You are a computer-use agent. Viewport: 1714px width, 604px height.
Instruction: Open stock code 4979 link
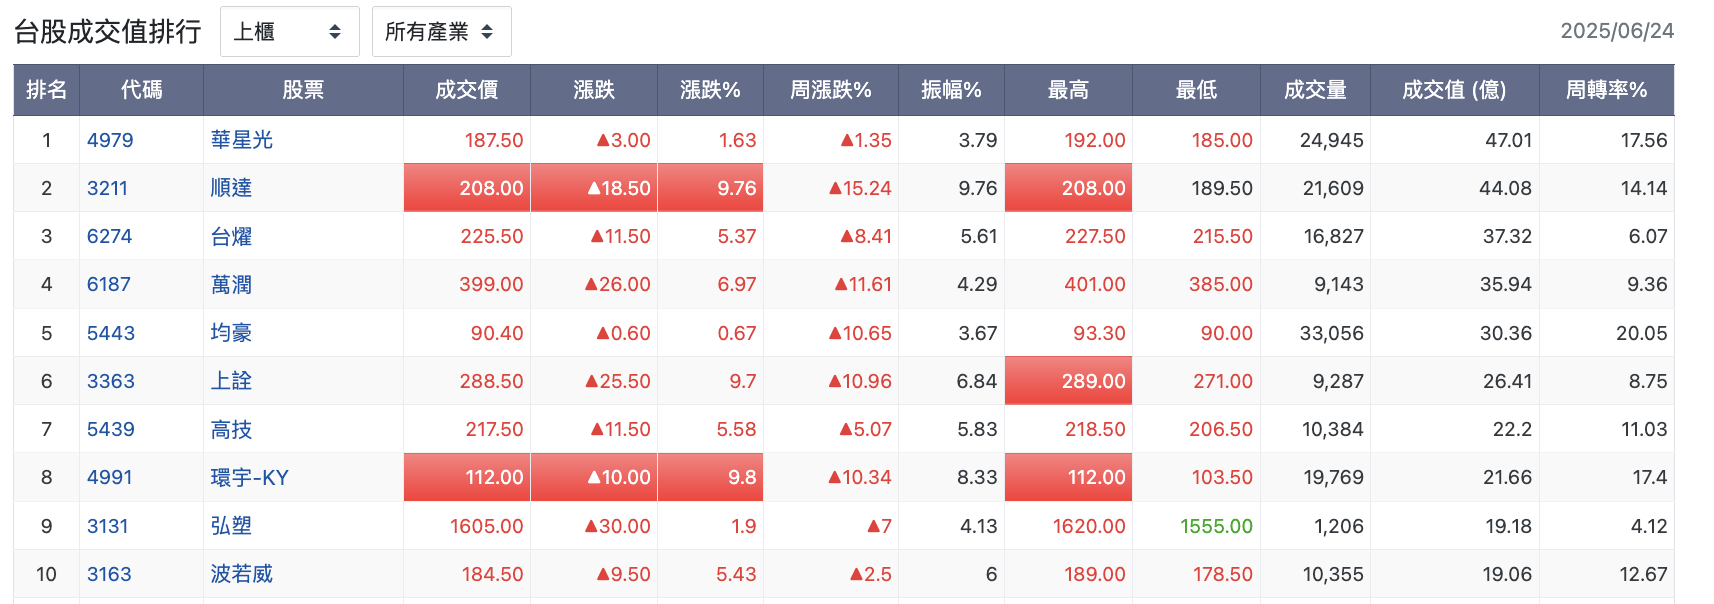110,140
